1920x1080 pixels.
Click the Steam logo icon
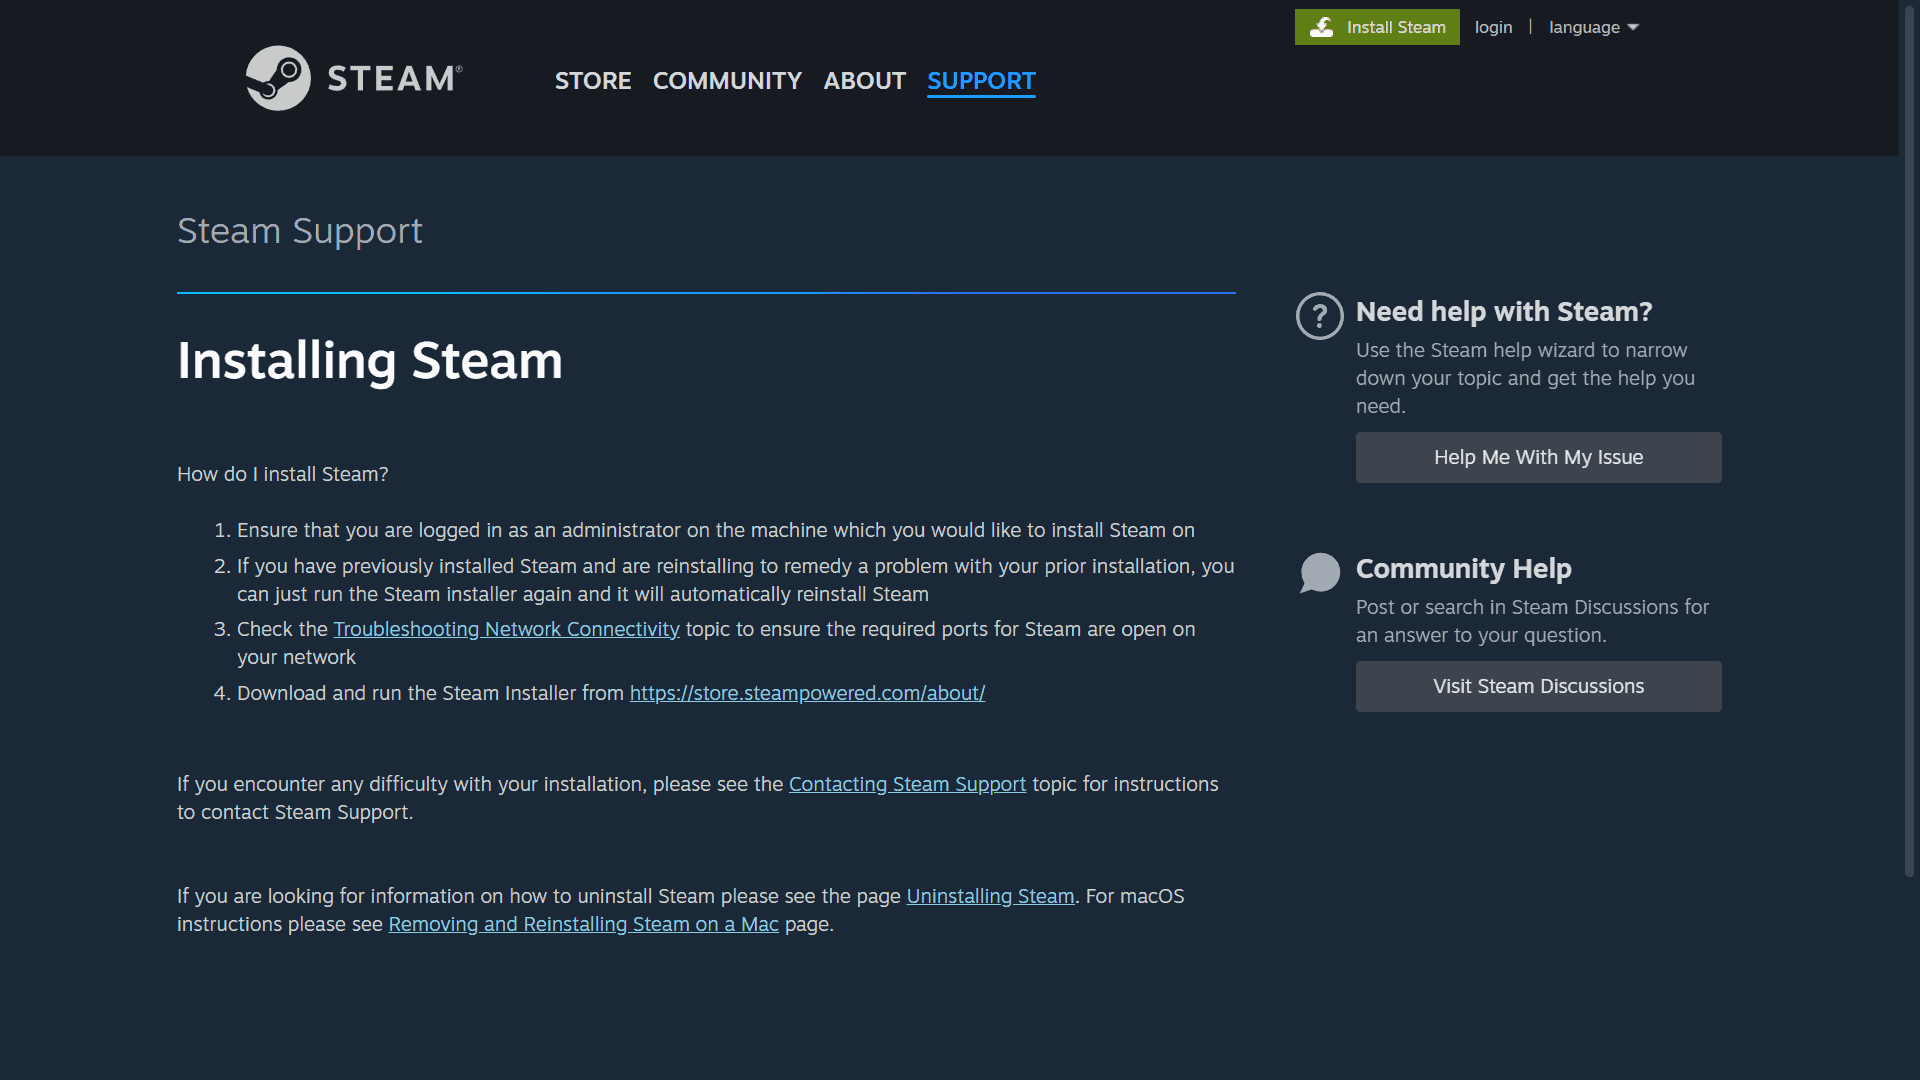278,78
